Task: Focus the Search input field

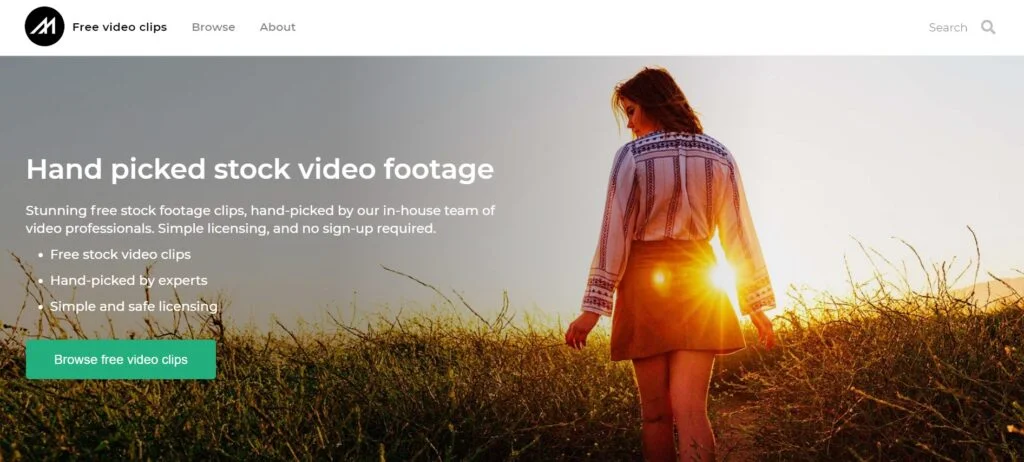Action: [x=948, y=27]
